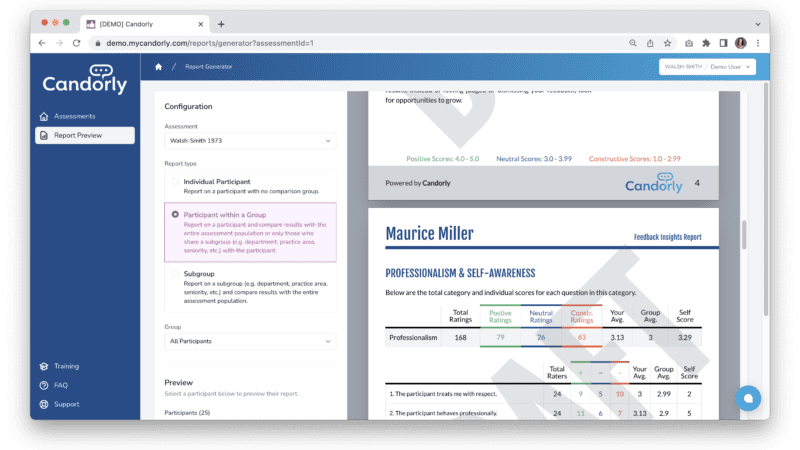Viewport: 800px width, 450px height.
Task: Open Report Preview in the sidebar
Action: (85, 135)
